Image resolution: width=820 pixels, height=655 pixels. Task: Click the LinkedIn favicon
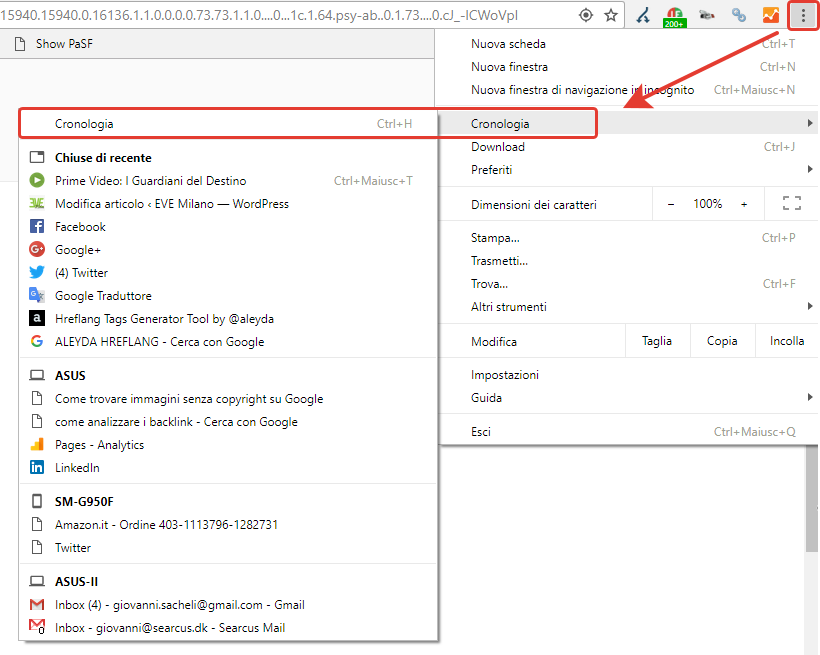[37, 467]
